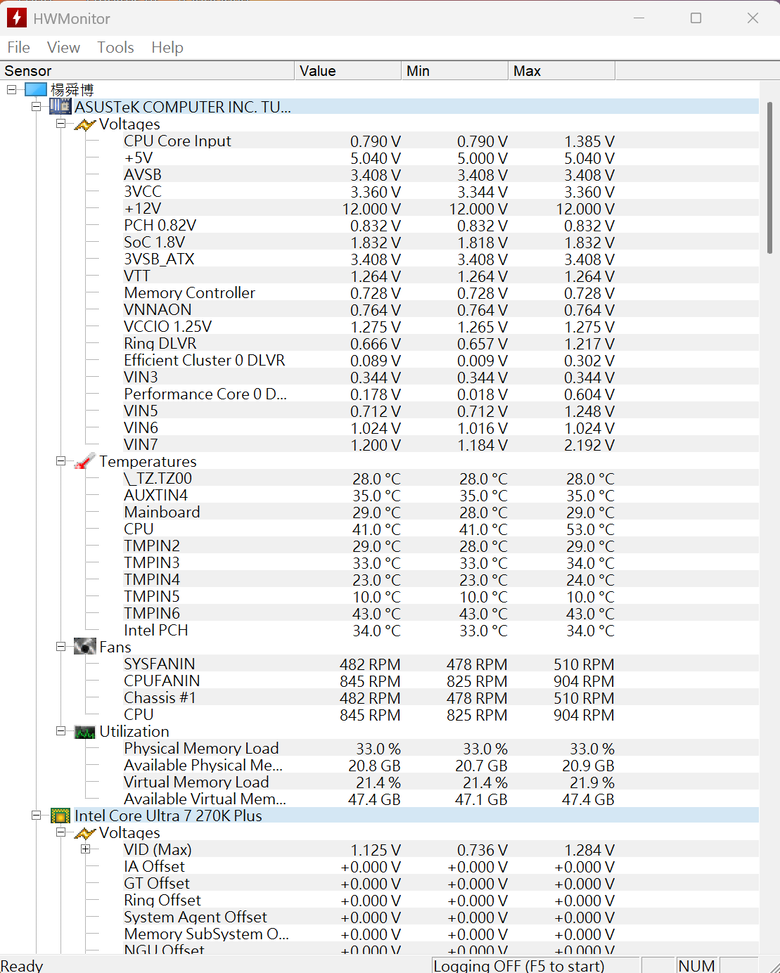Click the CPU temperature max value 53.0 °C
The height and width of the screenshot is (973, 780).
tap(589, 529)
